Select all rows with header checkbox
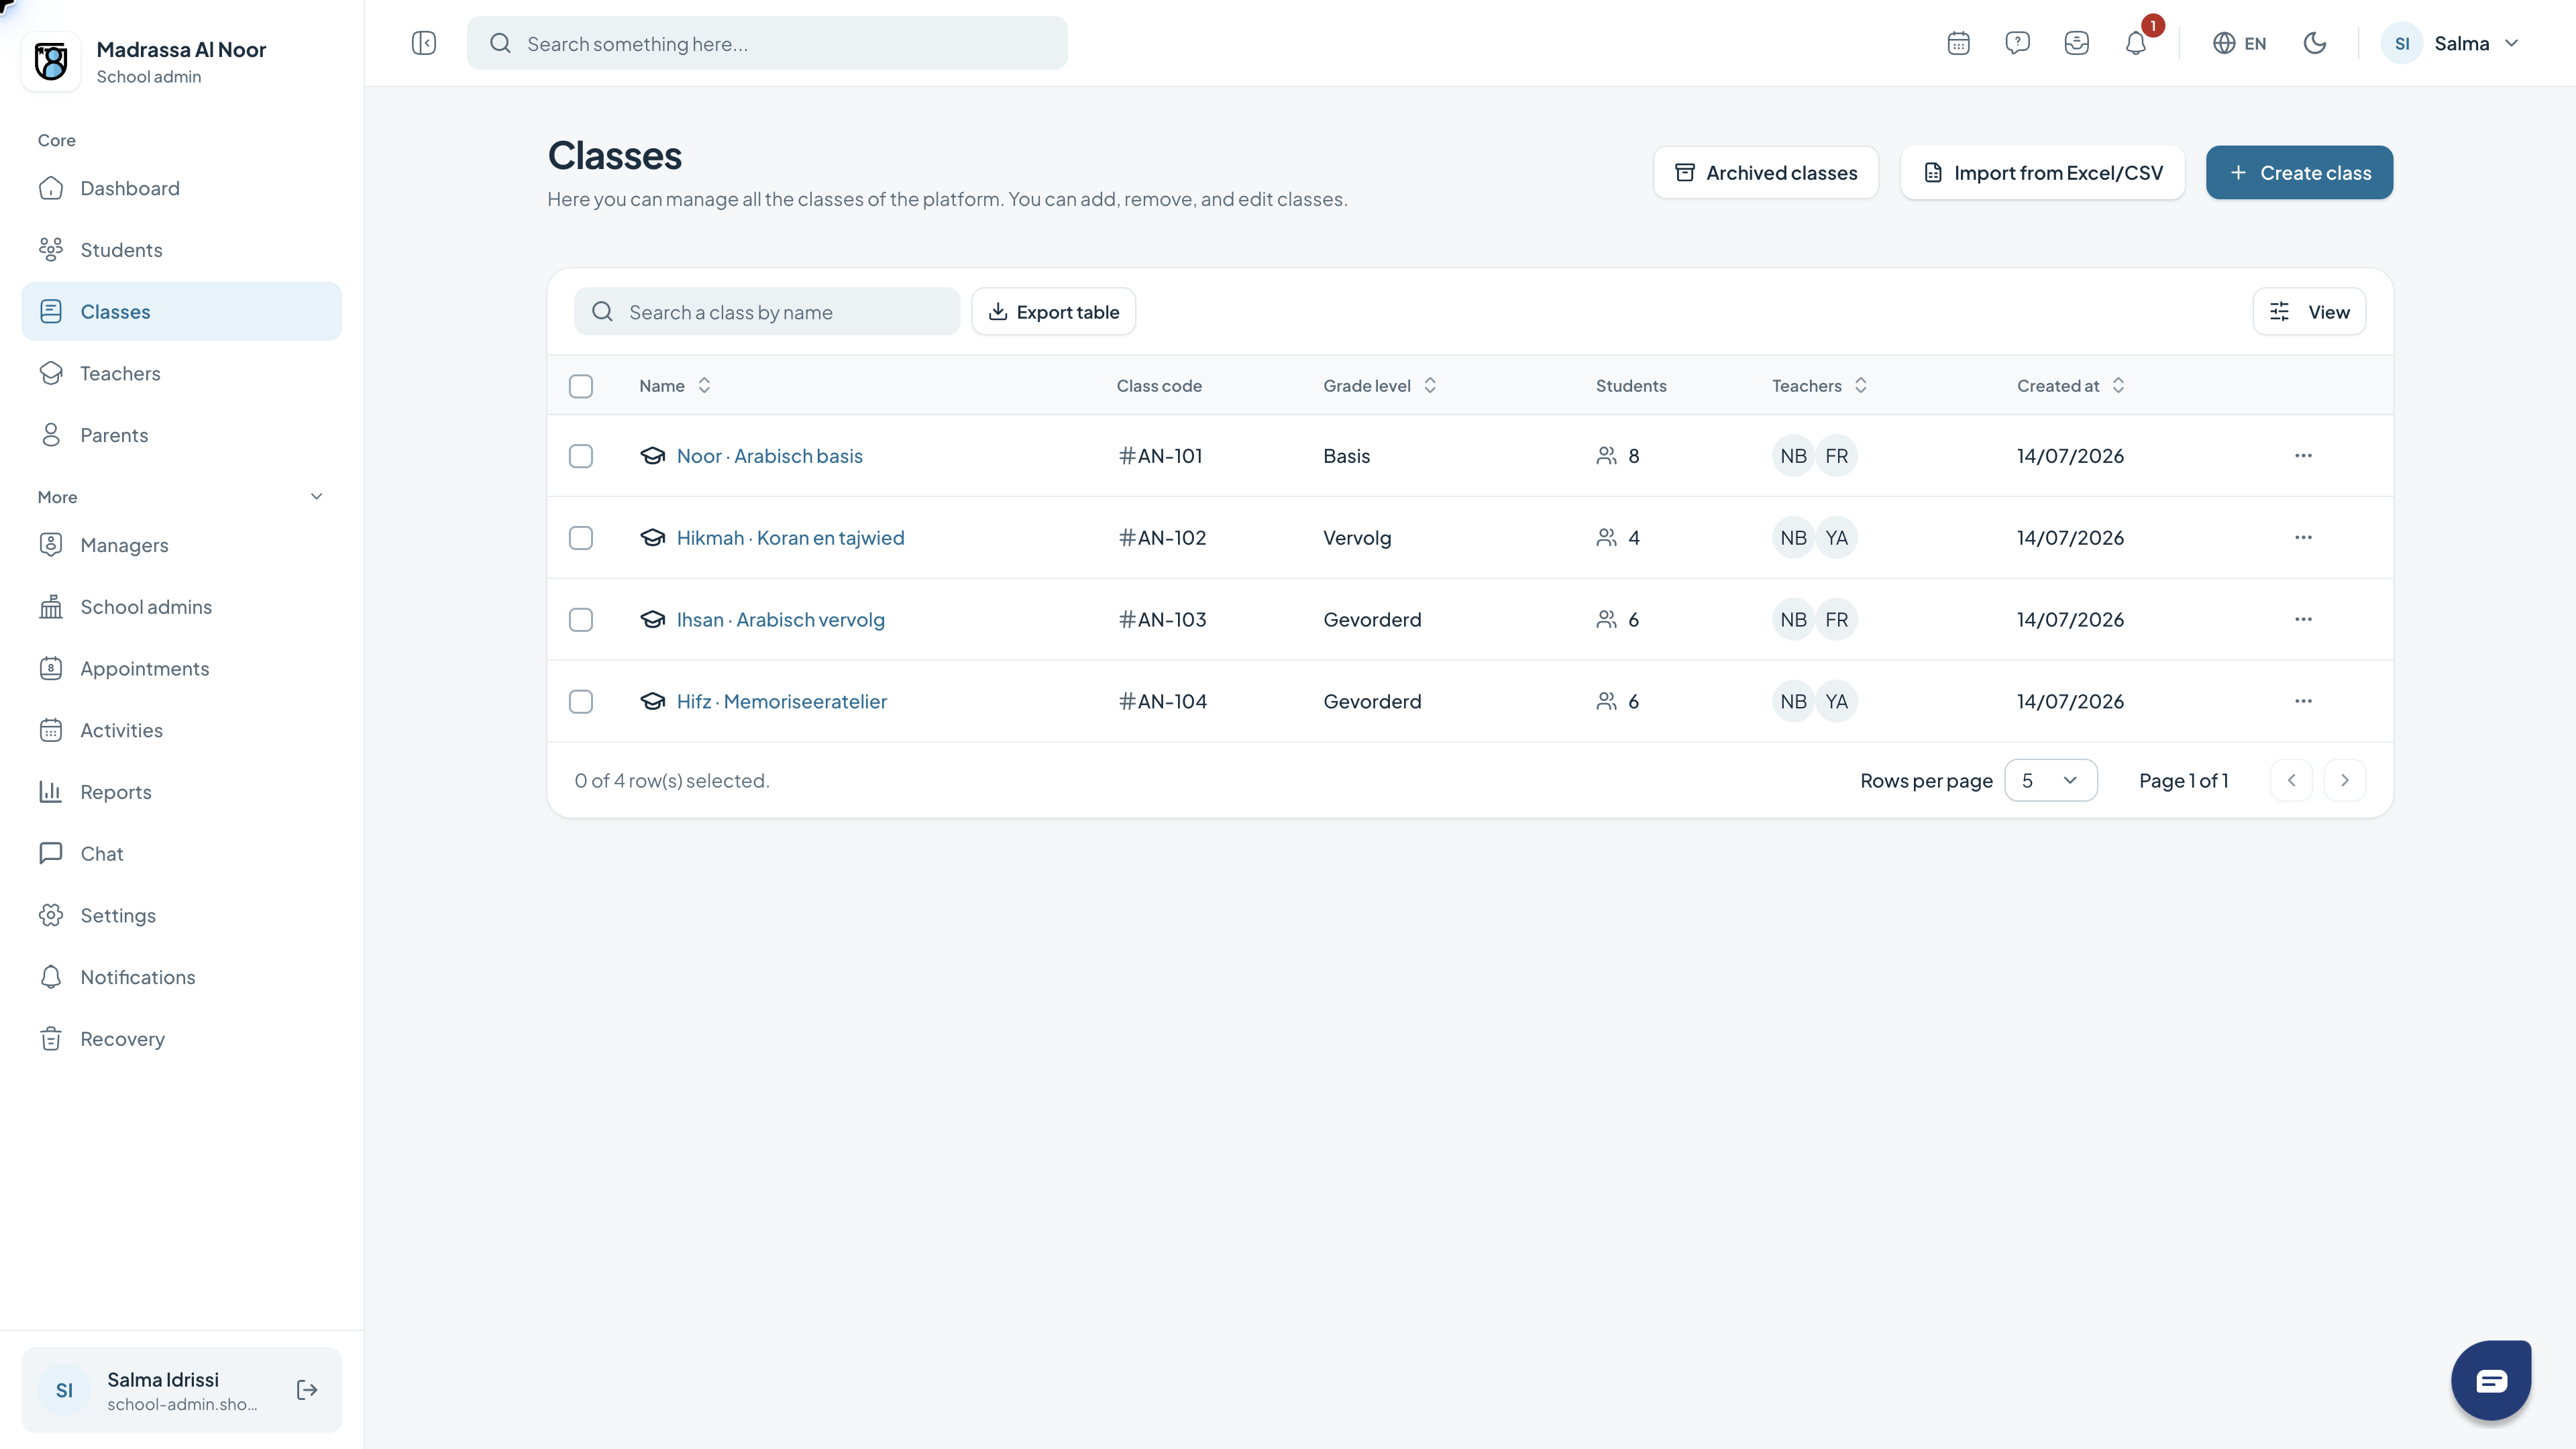2576x1449 pixels. pyautogui.click(x=581, y=386)
